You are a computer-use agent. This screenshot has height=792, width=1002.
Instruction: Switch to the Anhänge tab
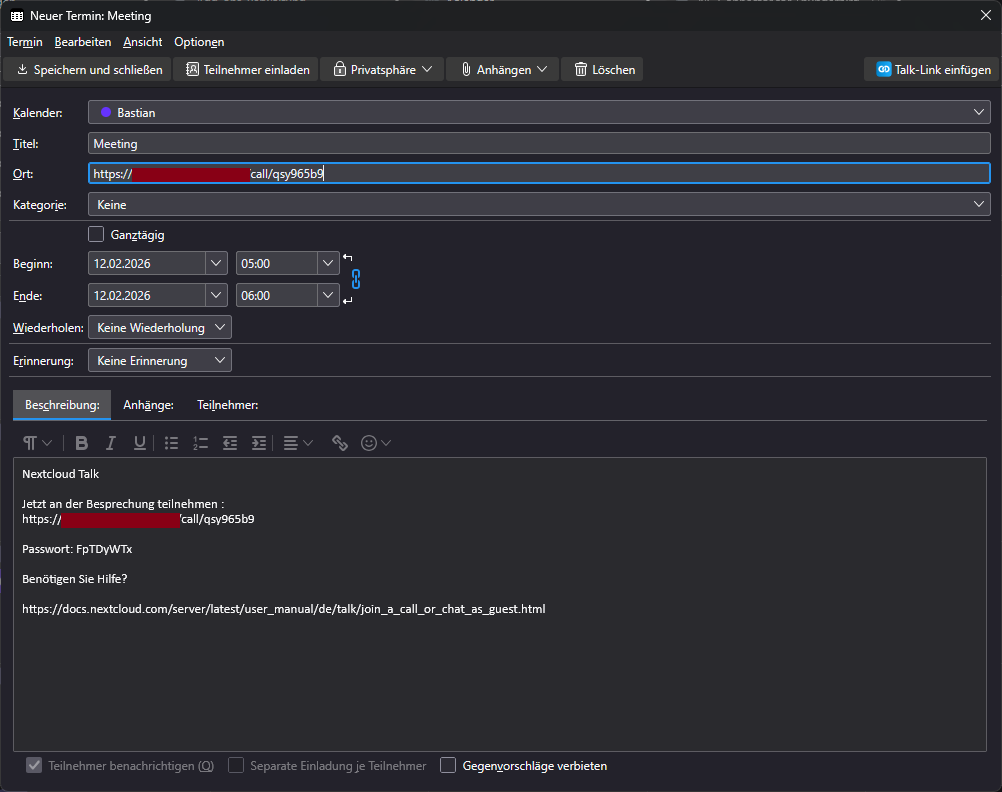click(x=148, y=405)
